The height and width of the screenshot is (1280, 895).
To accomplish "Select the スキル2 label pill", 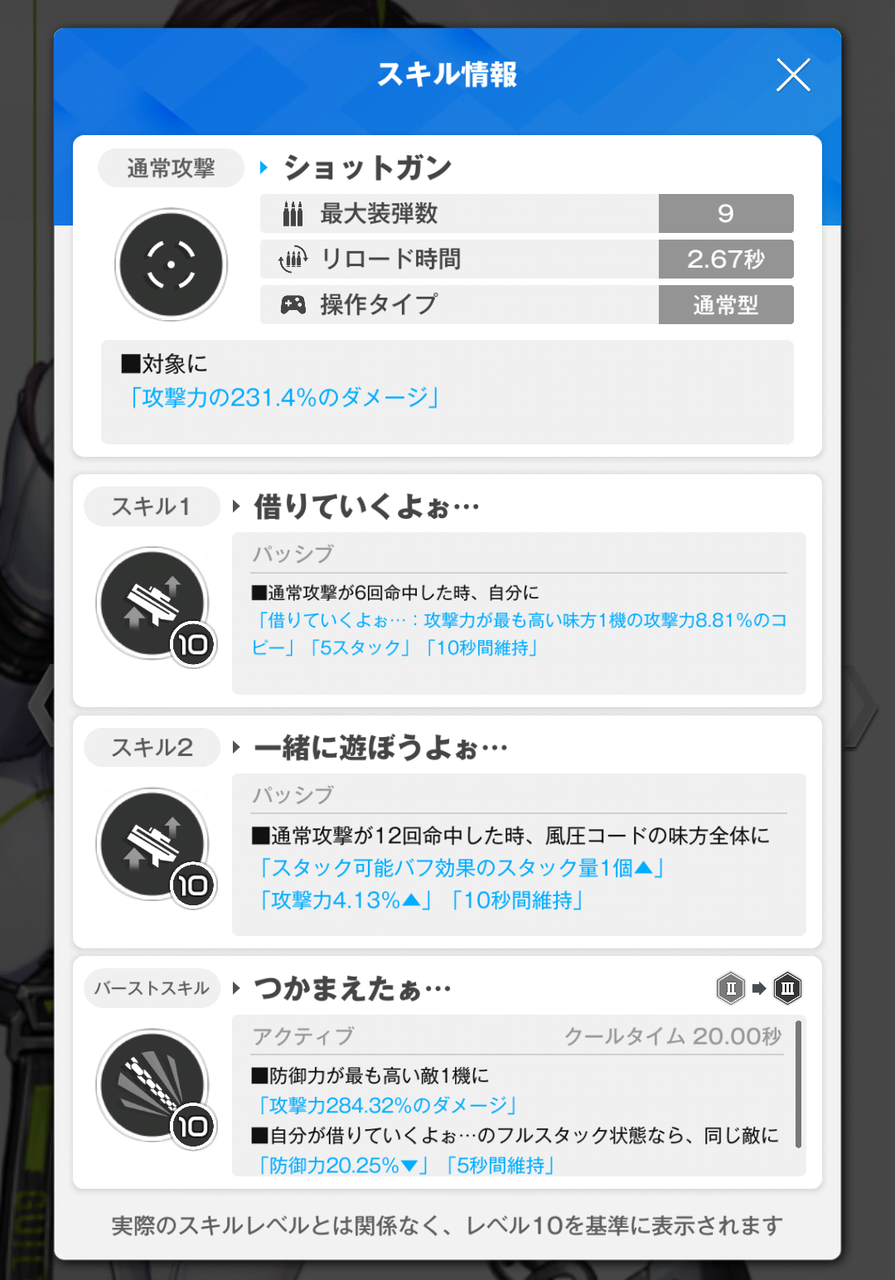I will (151, 747).
